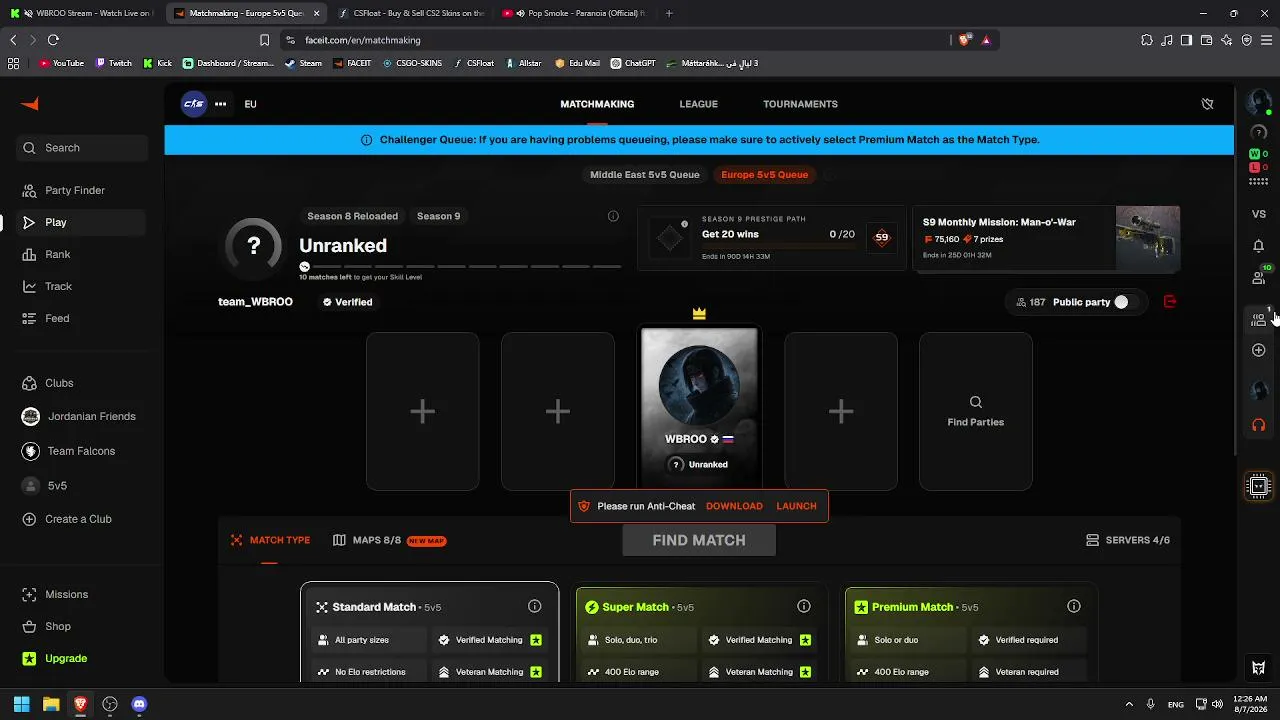Select the Middle East 5v5 Queue
1280x720 pixels.
645,174
